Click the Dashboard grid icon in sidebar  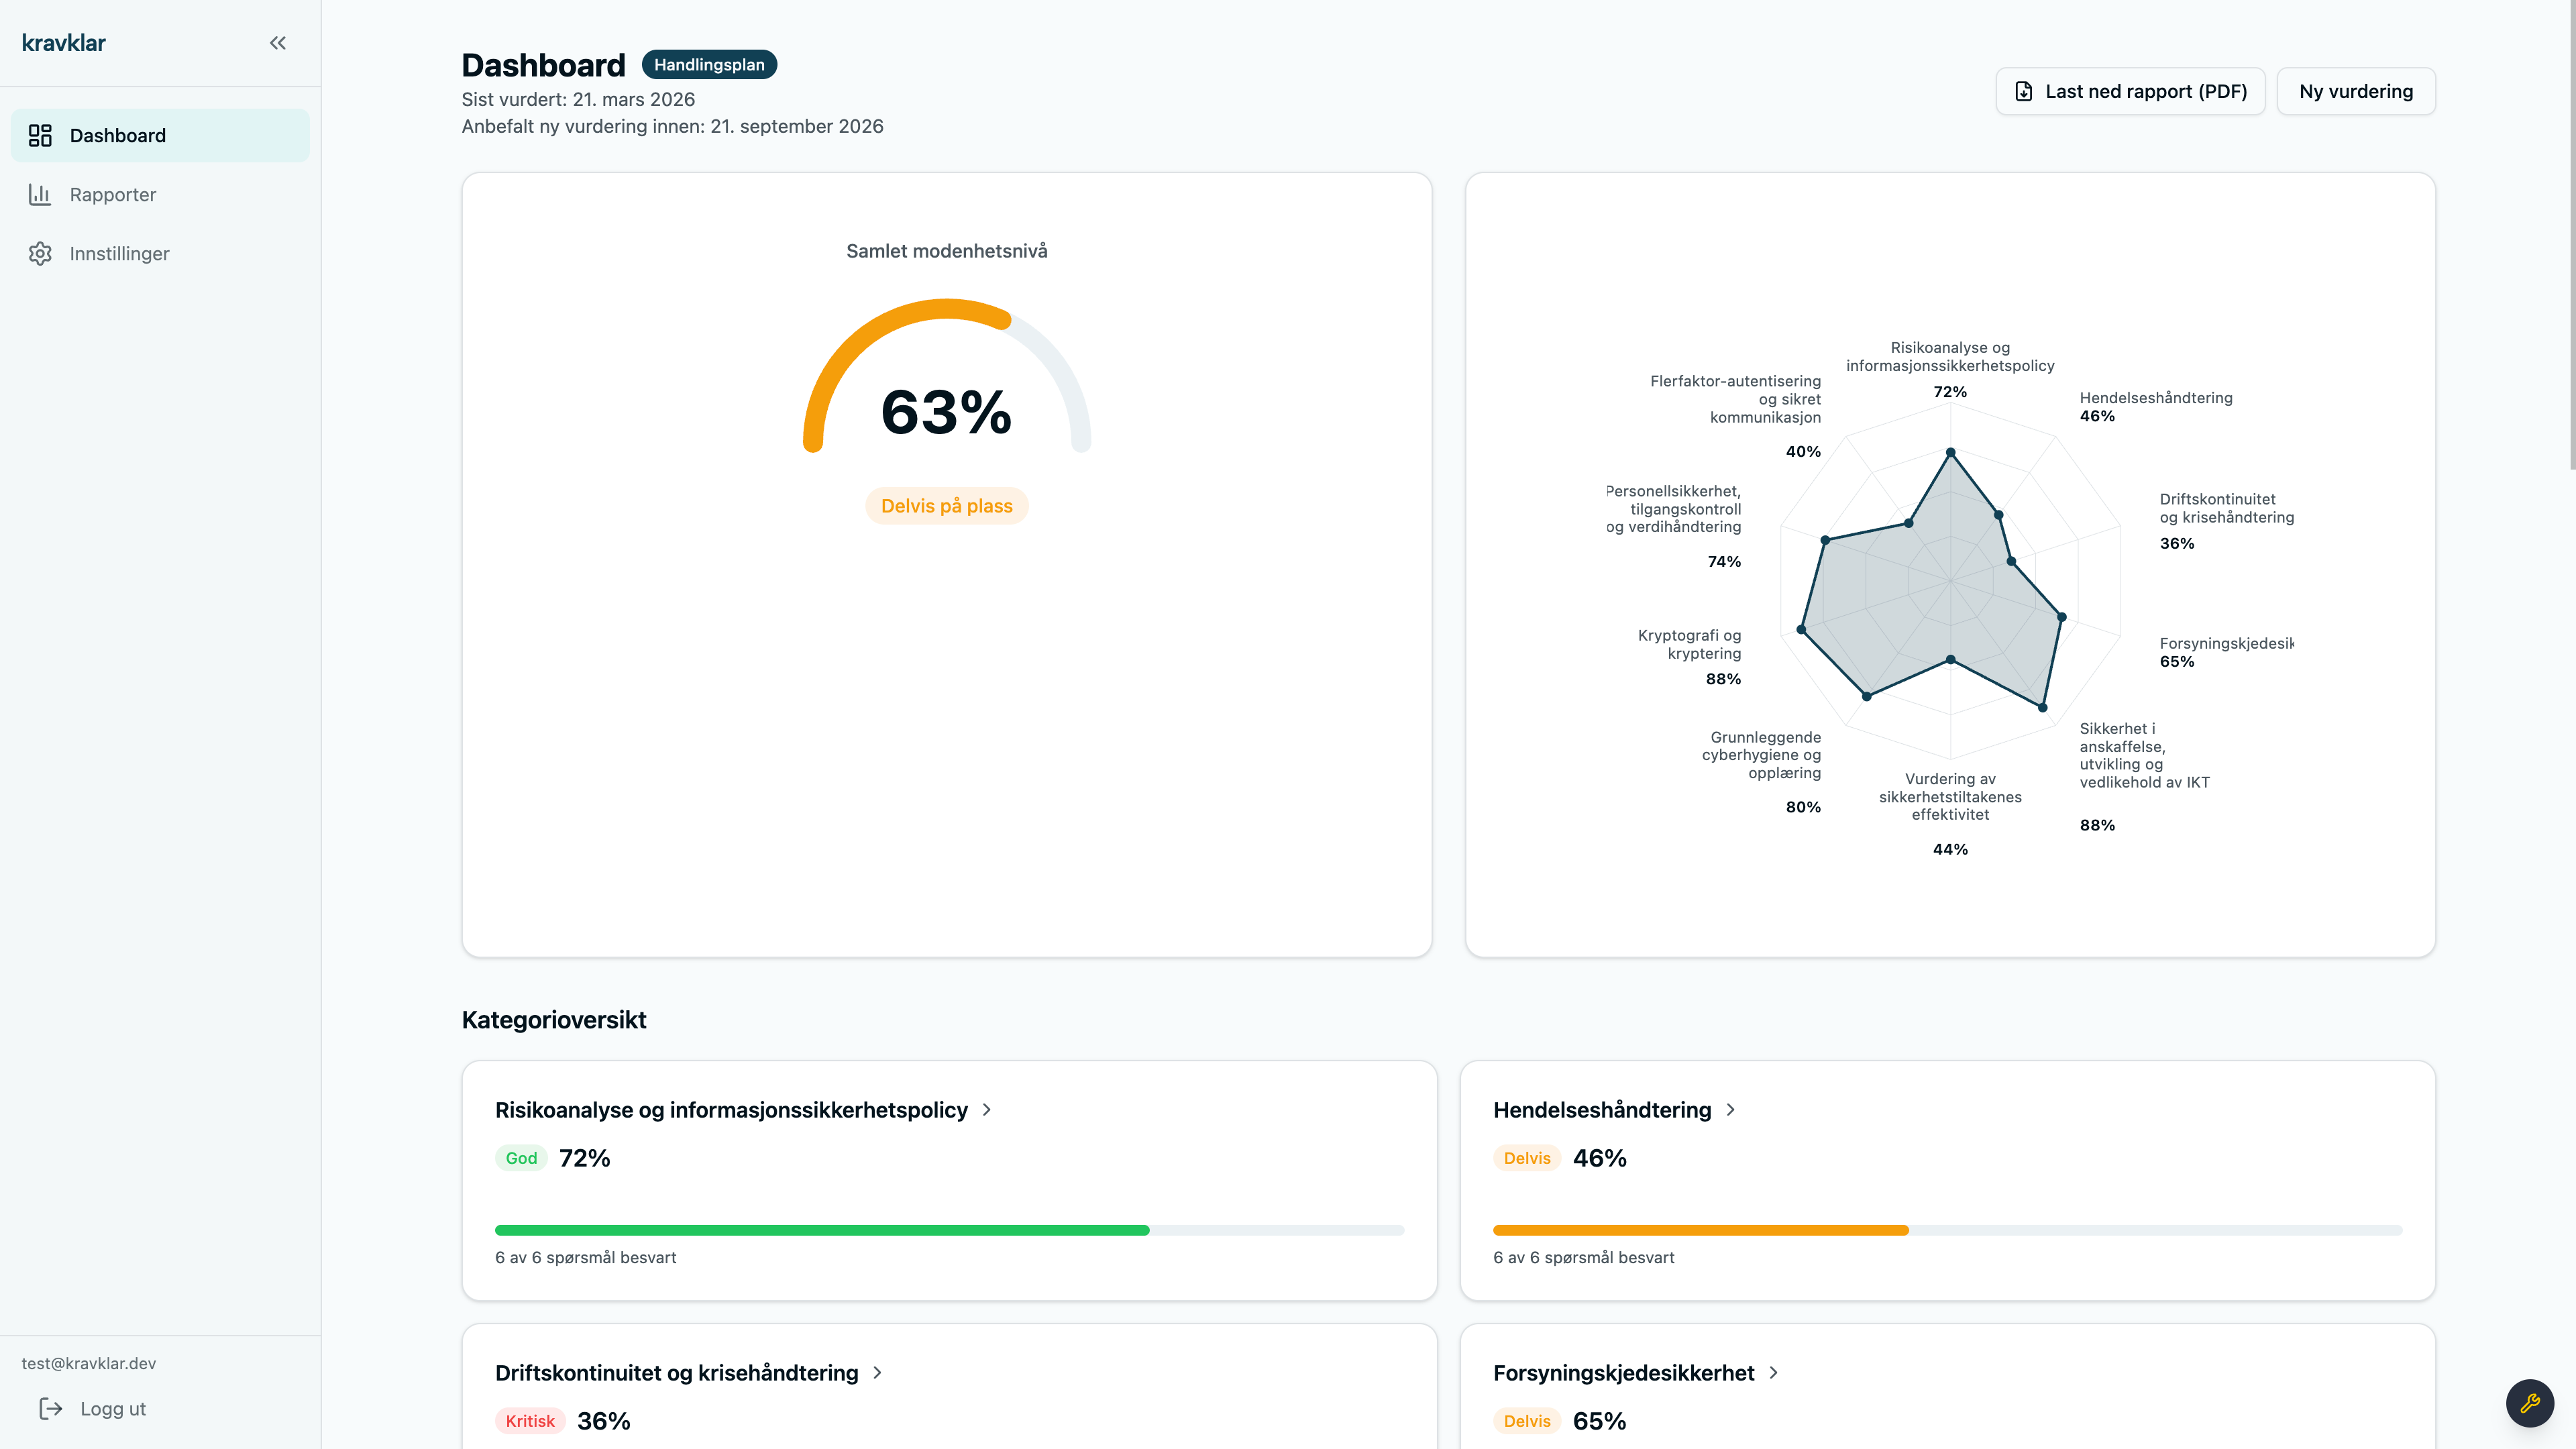(40, 135)
